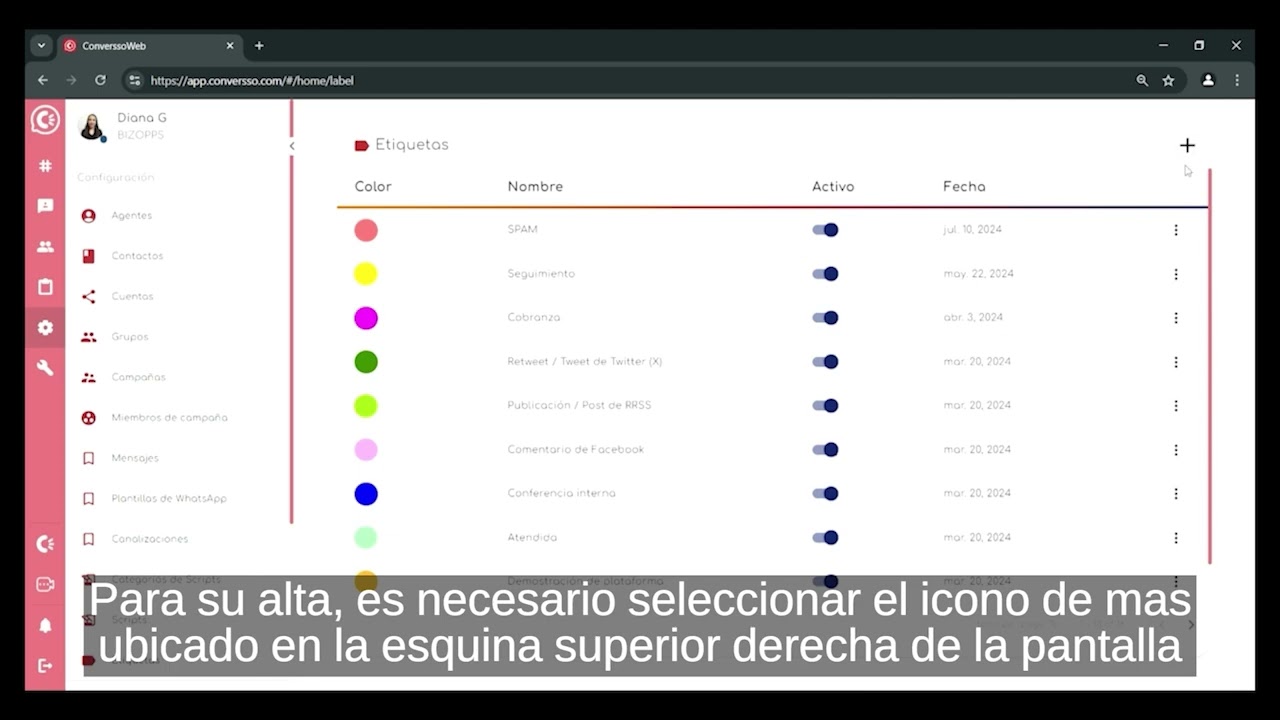Click Diana G profile avatar
The width and height of the screenshot is (1280, 720).
(x=91, y=127)
